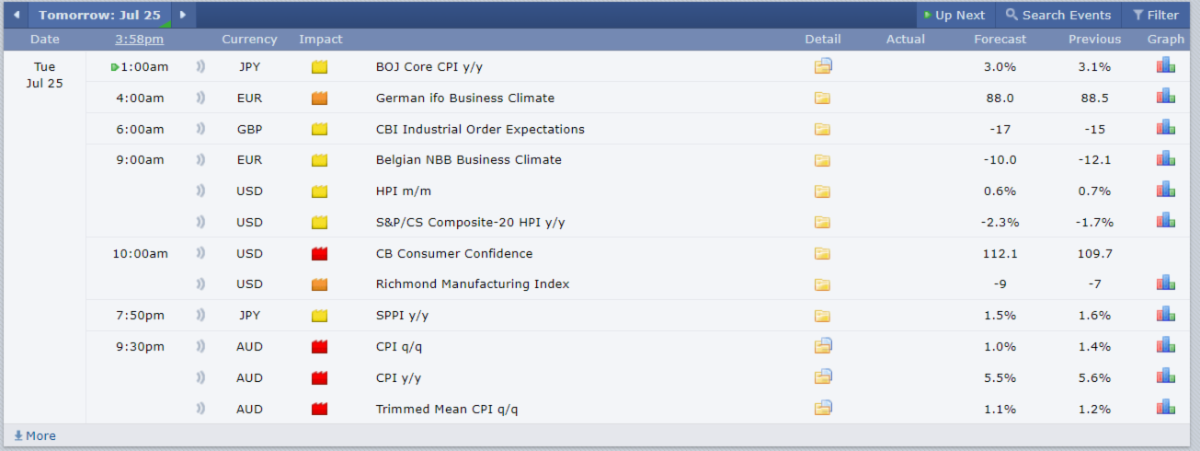Go to next day arrow

pos(182,15)
